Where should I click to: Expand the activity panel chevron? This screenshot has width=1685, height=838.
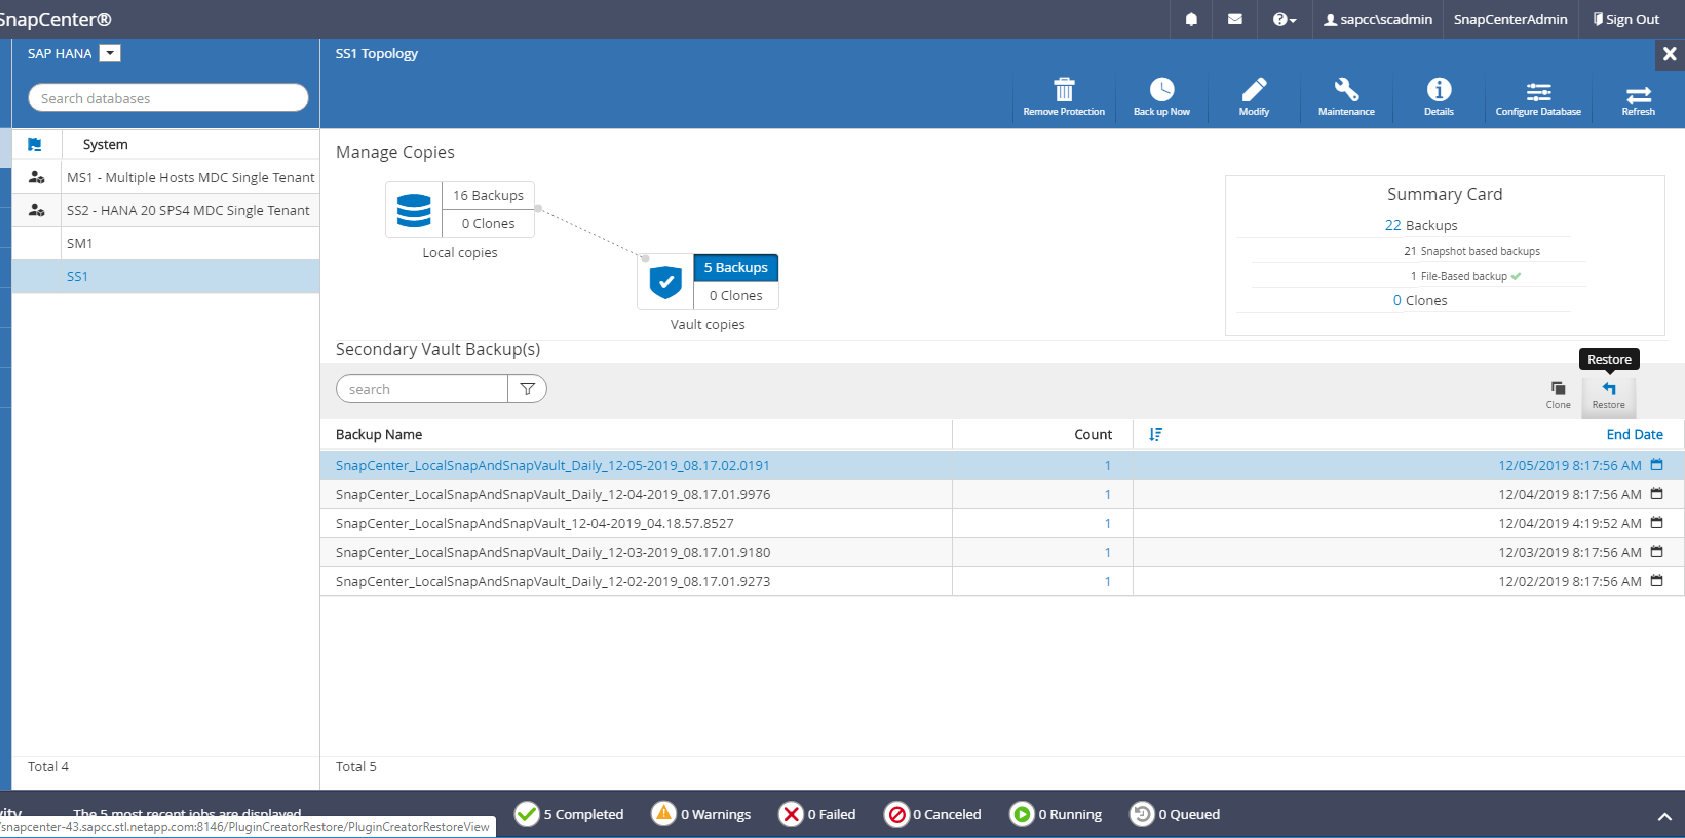[x=1664, y=816]
